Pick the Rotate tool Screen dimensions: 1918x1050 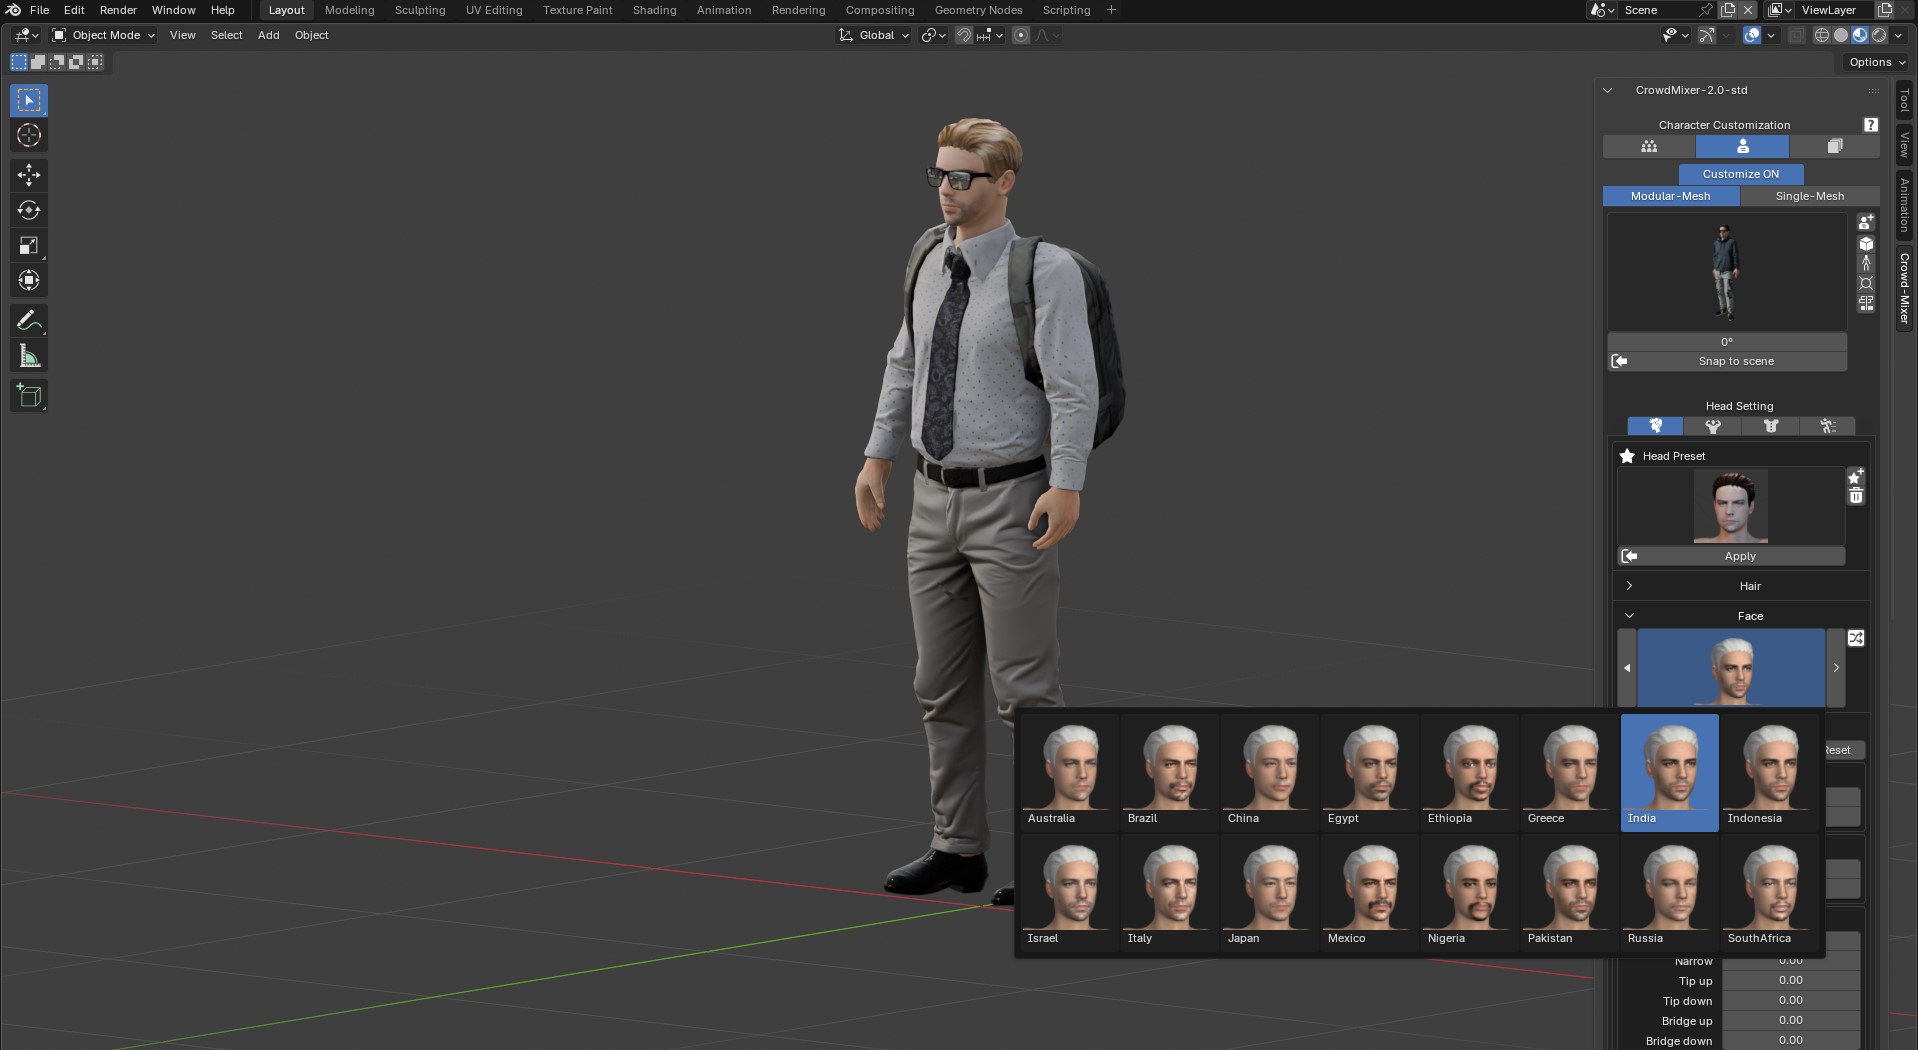point(29,210)
